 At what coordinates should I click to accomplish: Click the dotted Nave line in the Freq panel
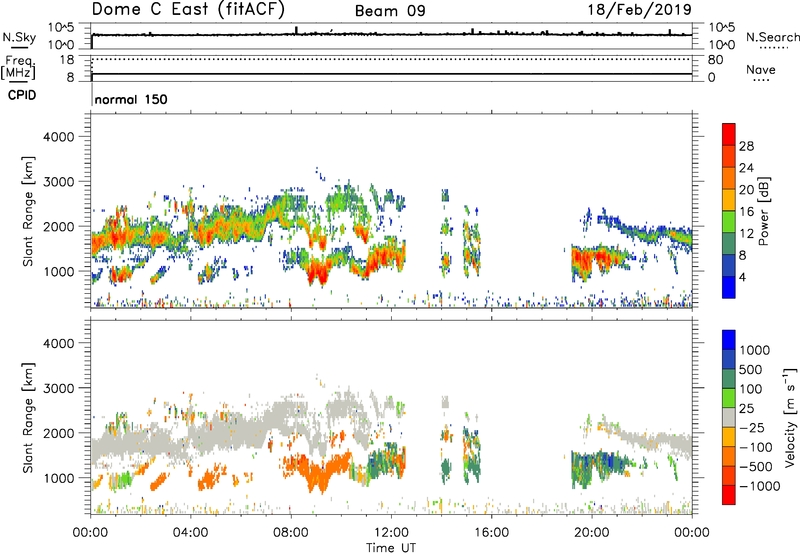tap(391, 59)
